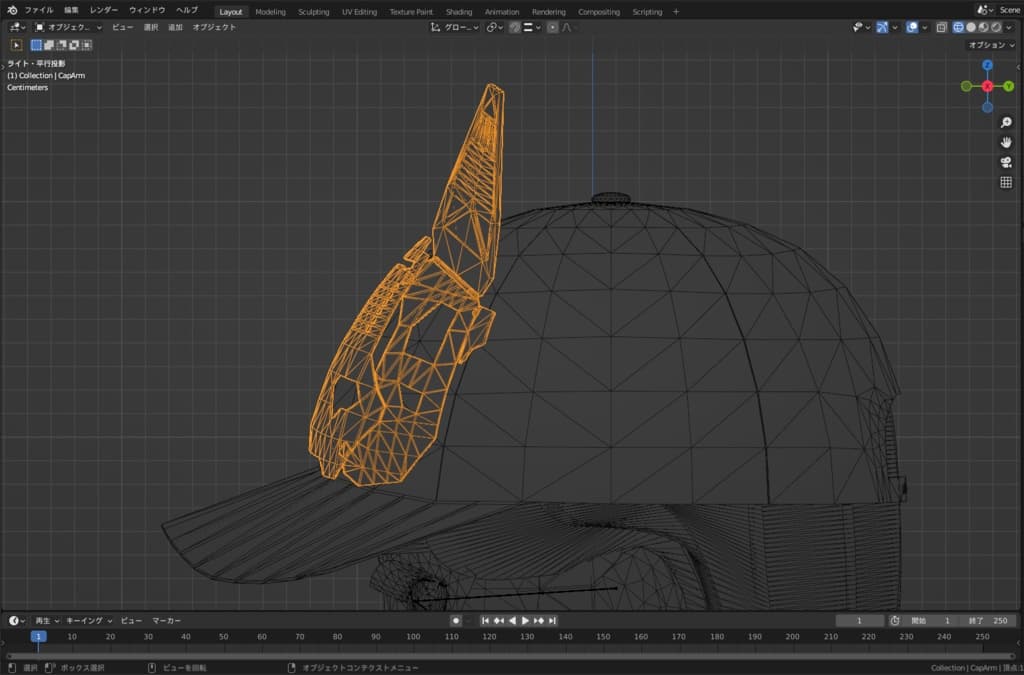Add a new workspace with plus icon

(x=676, y=12)
